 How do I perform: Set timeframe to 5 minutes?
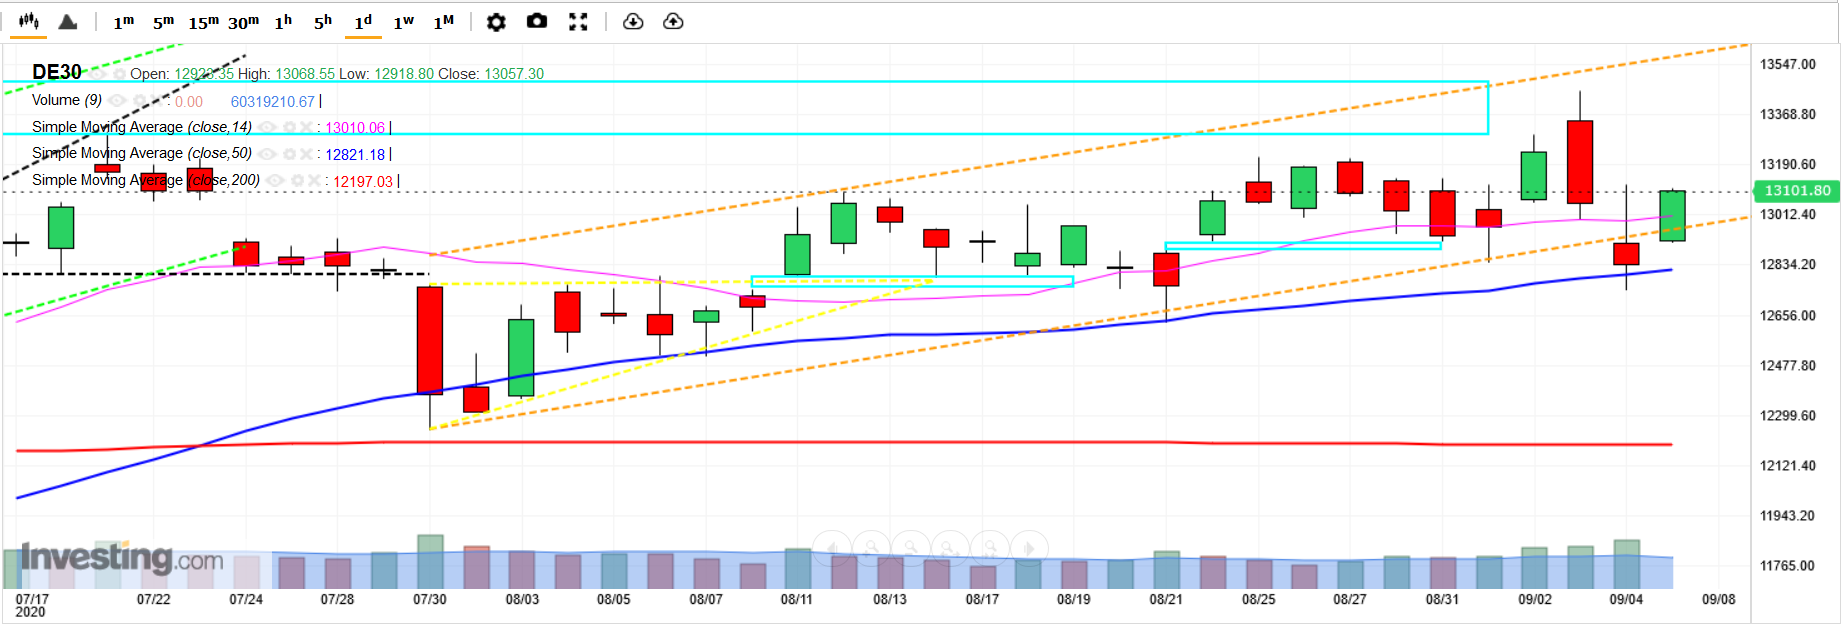pos(163,22)
